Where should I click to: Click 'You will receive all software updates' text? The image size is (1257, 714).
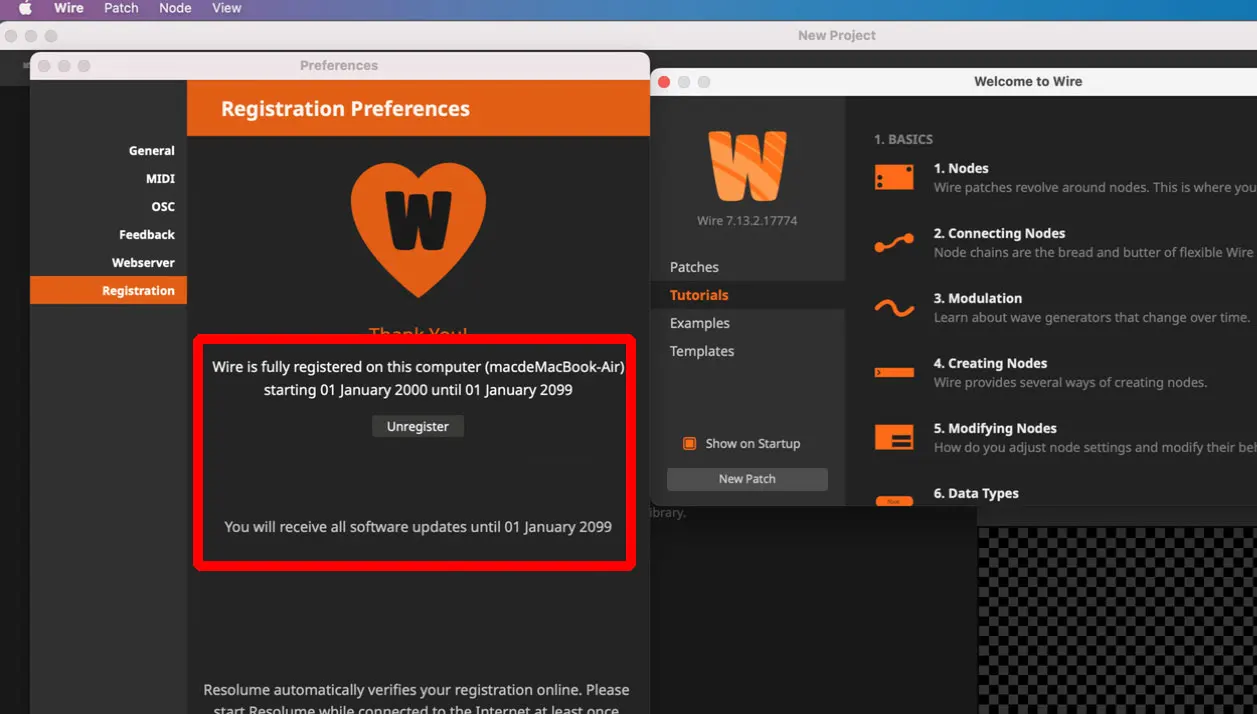[x=418, y=526]
